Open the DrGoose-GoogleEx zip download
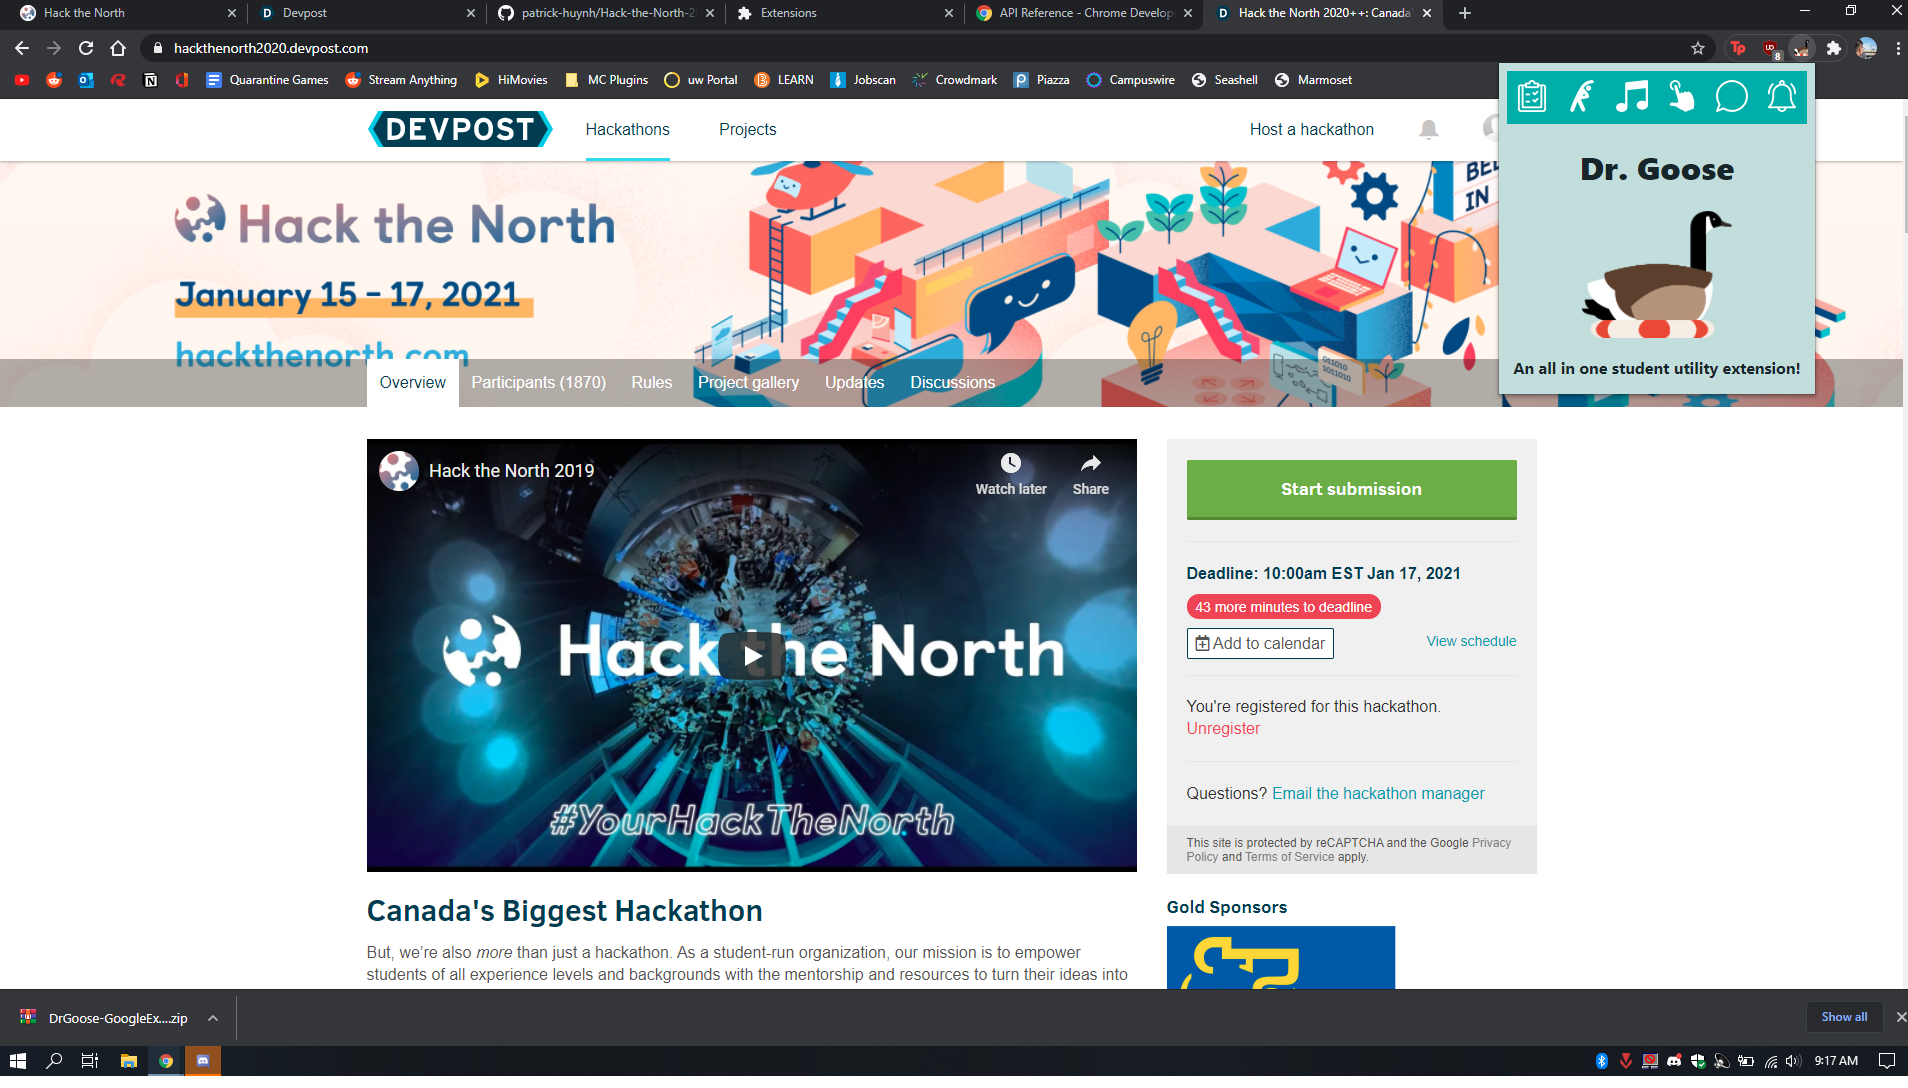This screenshot has height=1088, width=1908. pos(104,1018)
